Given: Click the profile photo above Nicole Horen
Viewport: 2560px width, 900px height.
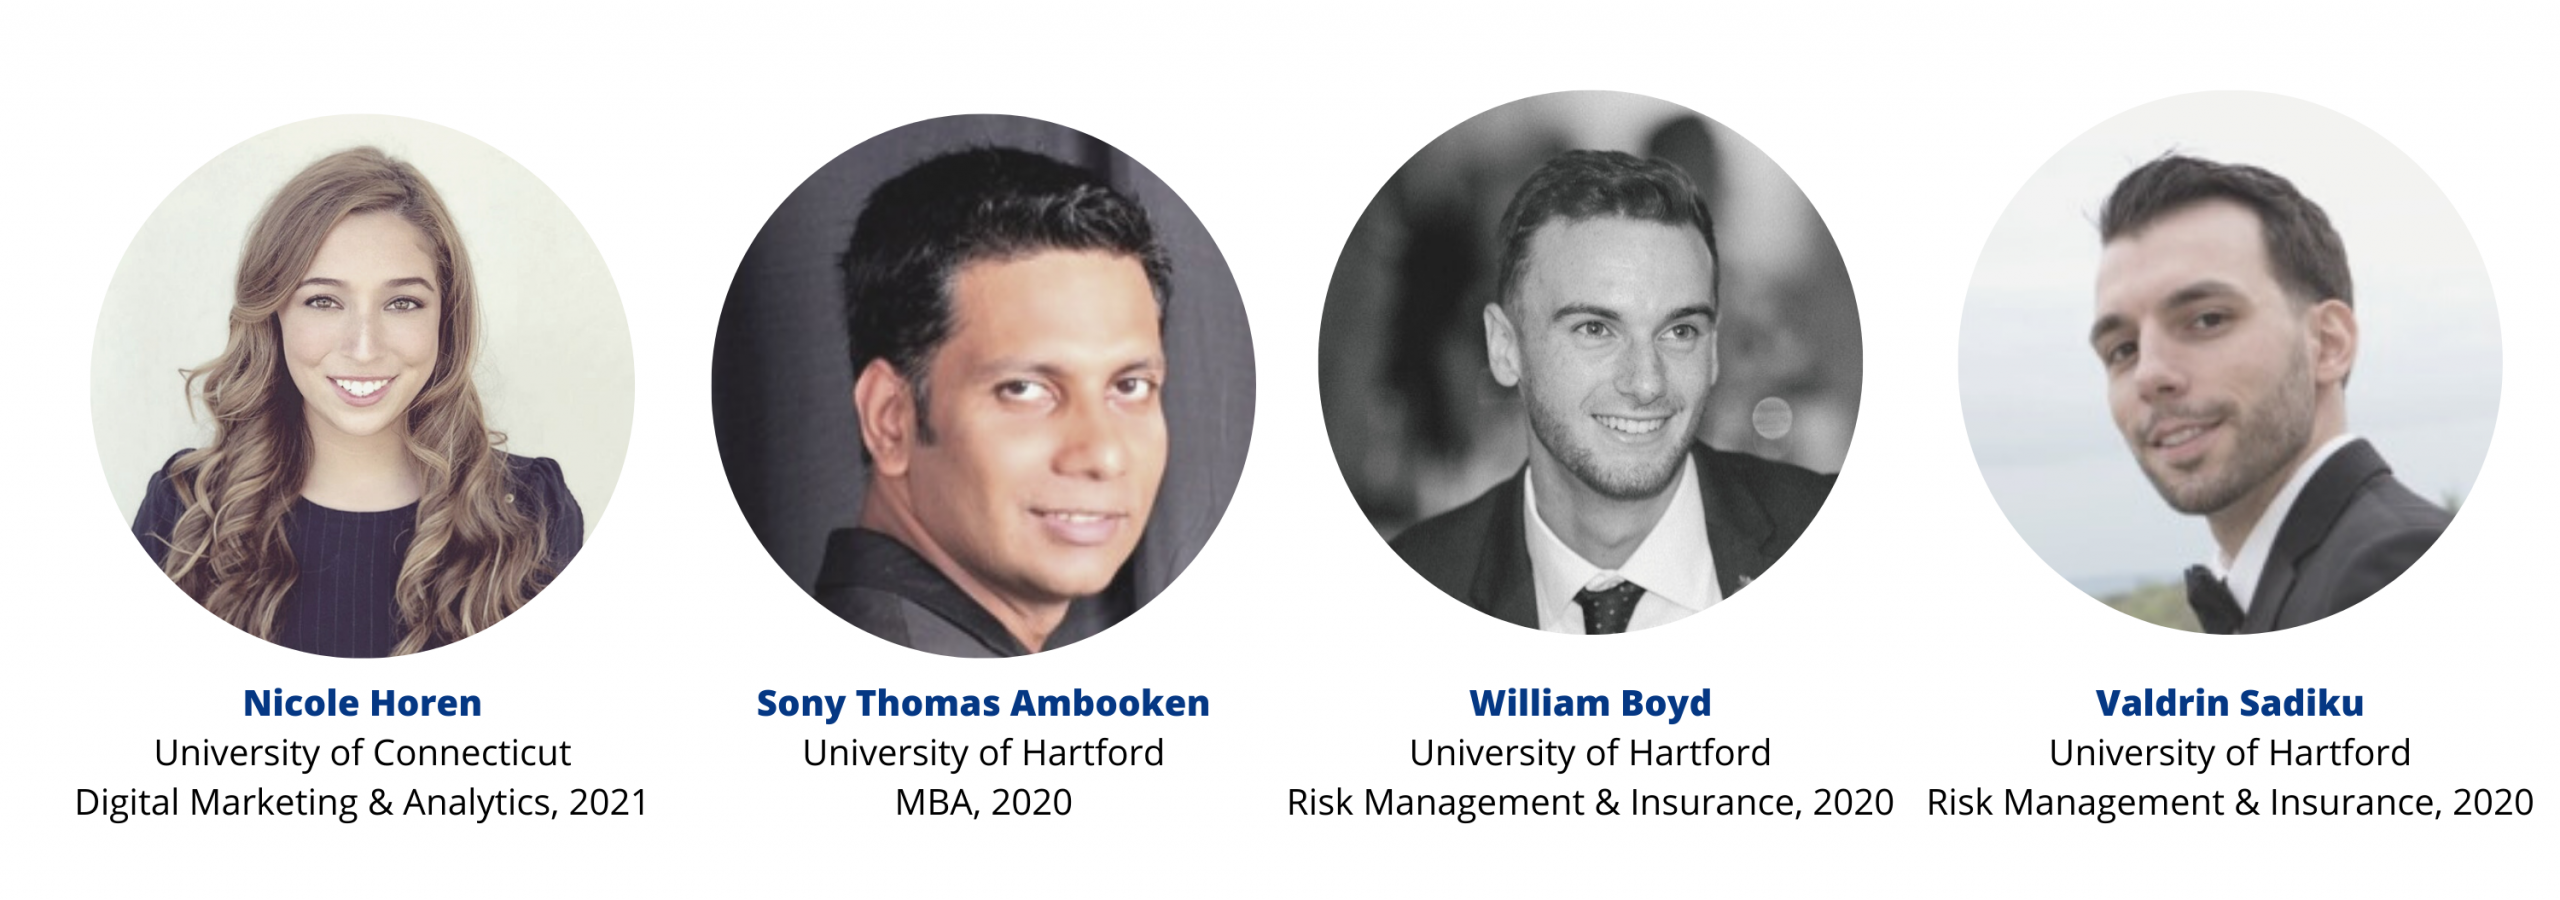Looking at the screenshot, I should (x=362, y=385).
